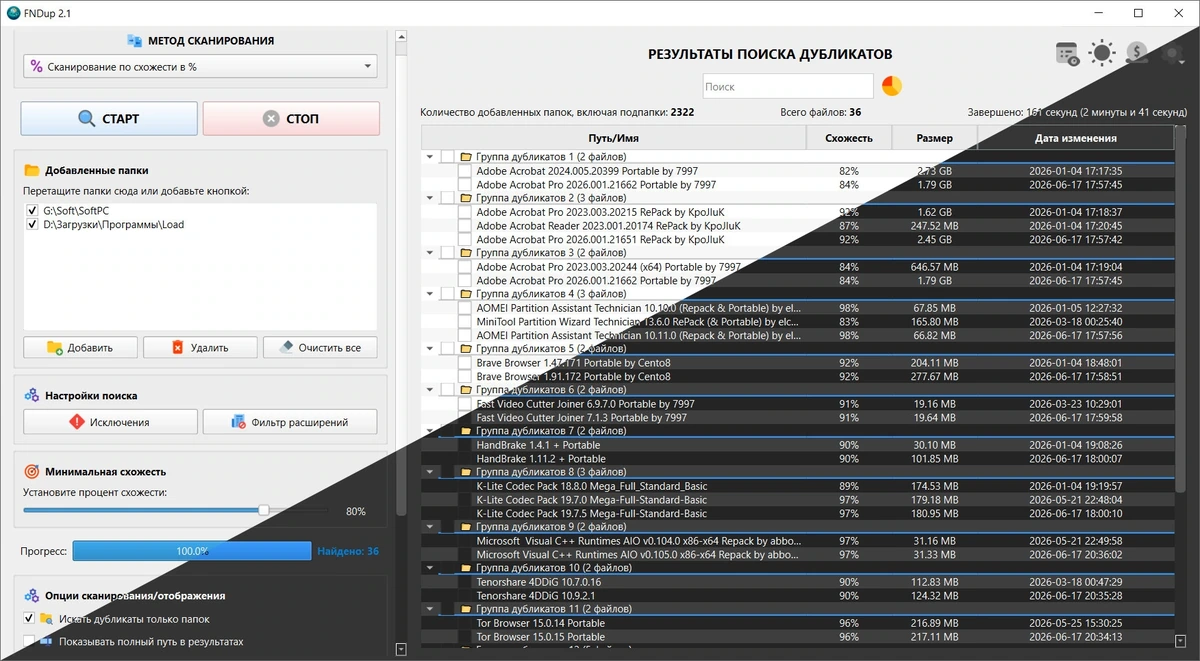Sort by Путь/Имя column header
This screenshot has height=661, width=1200.
614,138
